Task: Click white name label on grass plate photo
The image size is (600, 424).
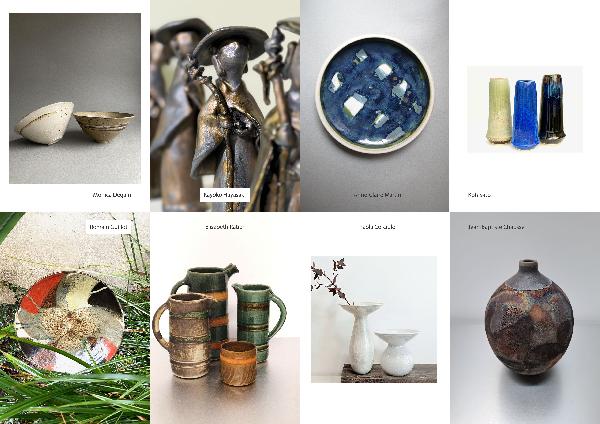Action: pyautogui.click(x=108, y=227)
